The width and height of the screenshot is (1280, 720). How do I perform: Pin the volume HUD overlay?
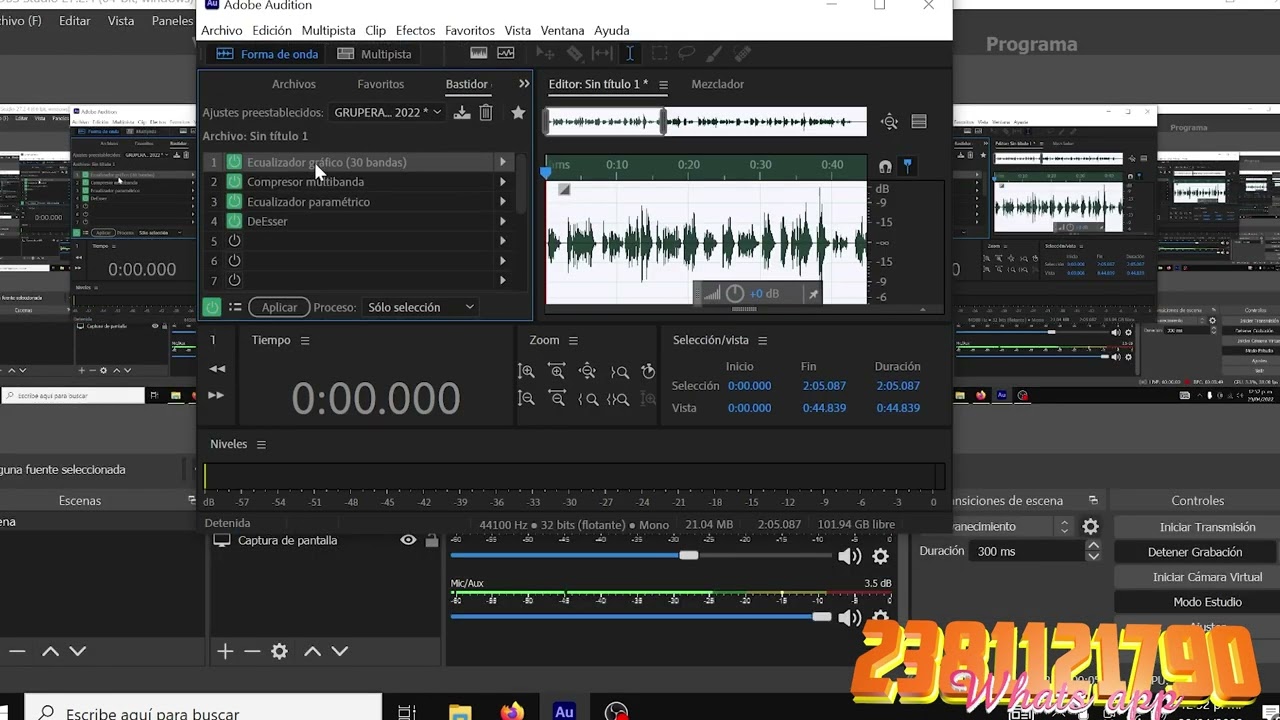(x=813, y=294)
